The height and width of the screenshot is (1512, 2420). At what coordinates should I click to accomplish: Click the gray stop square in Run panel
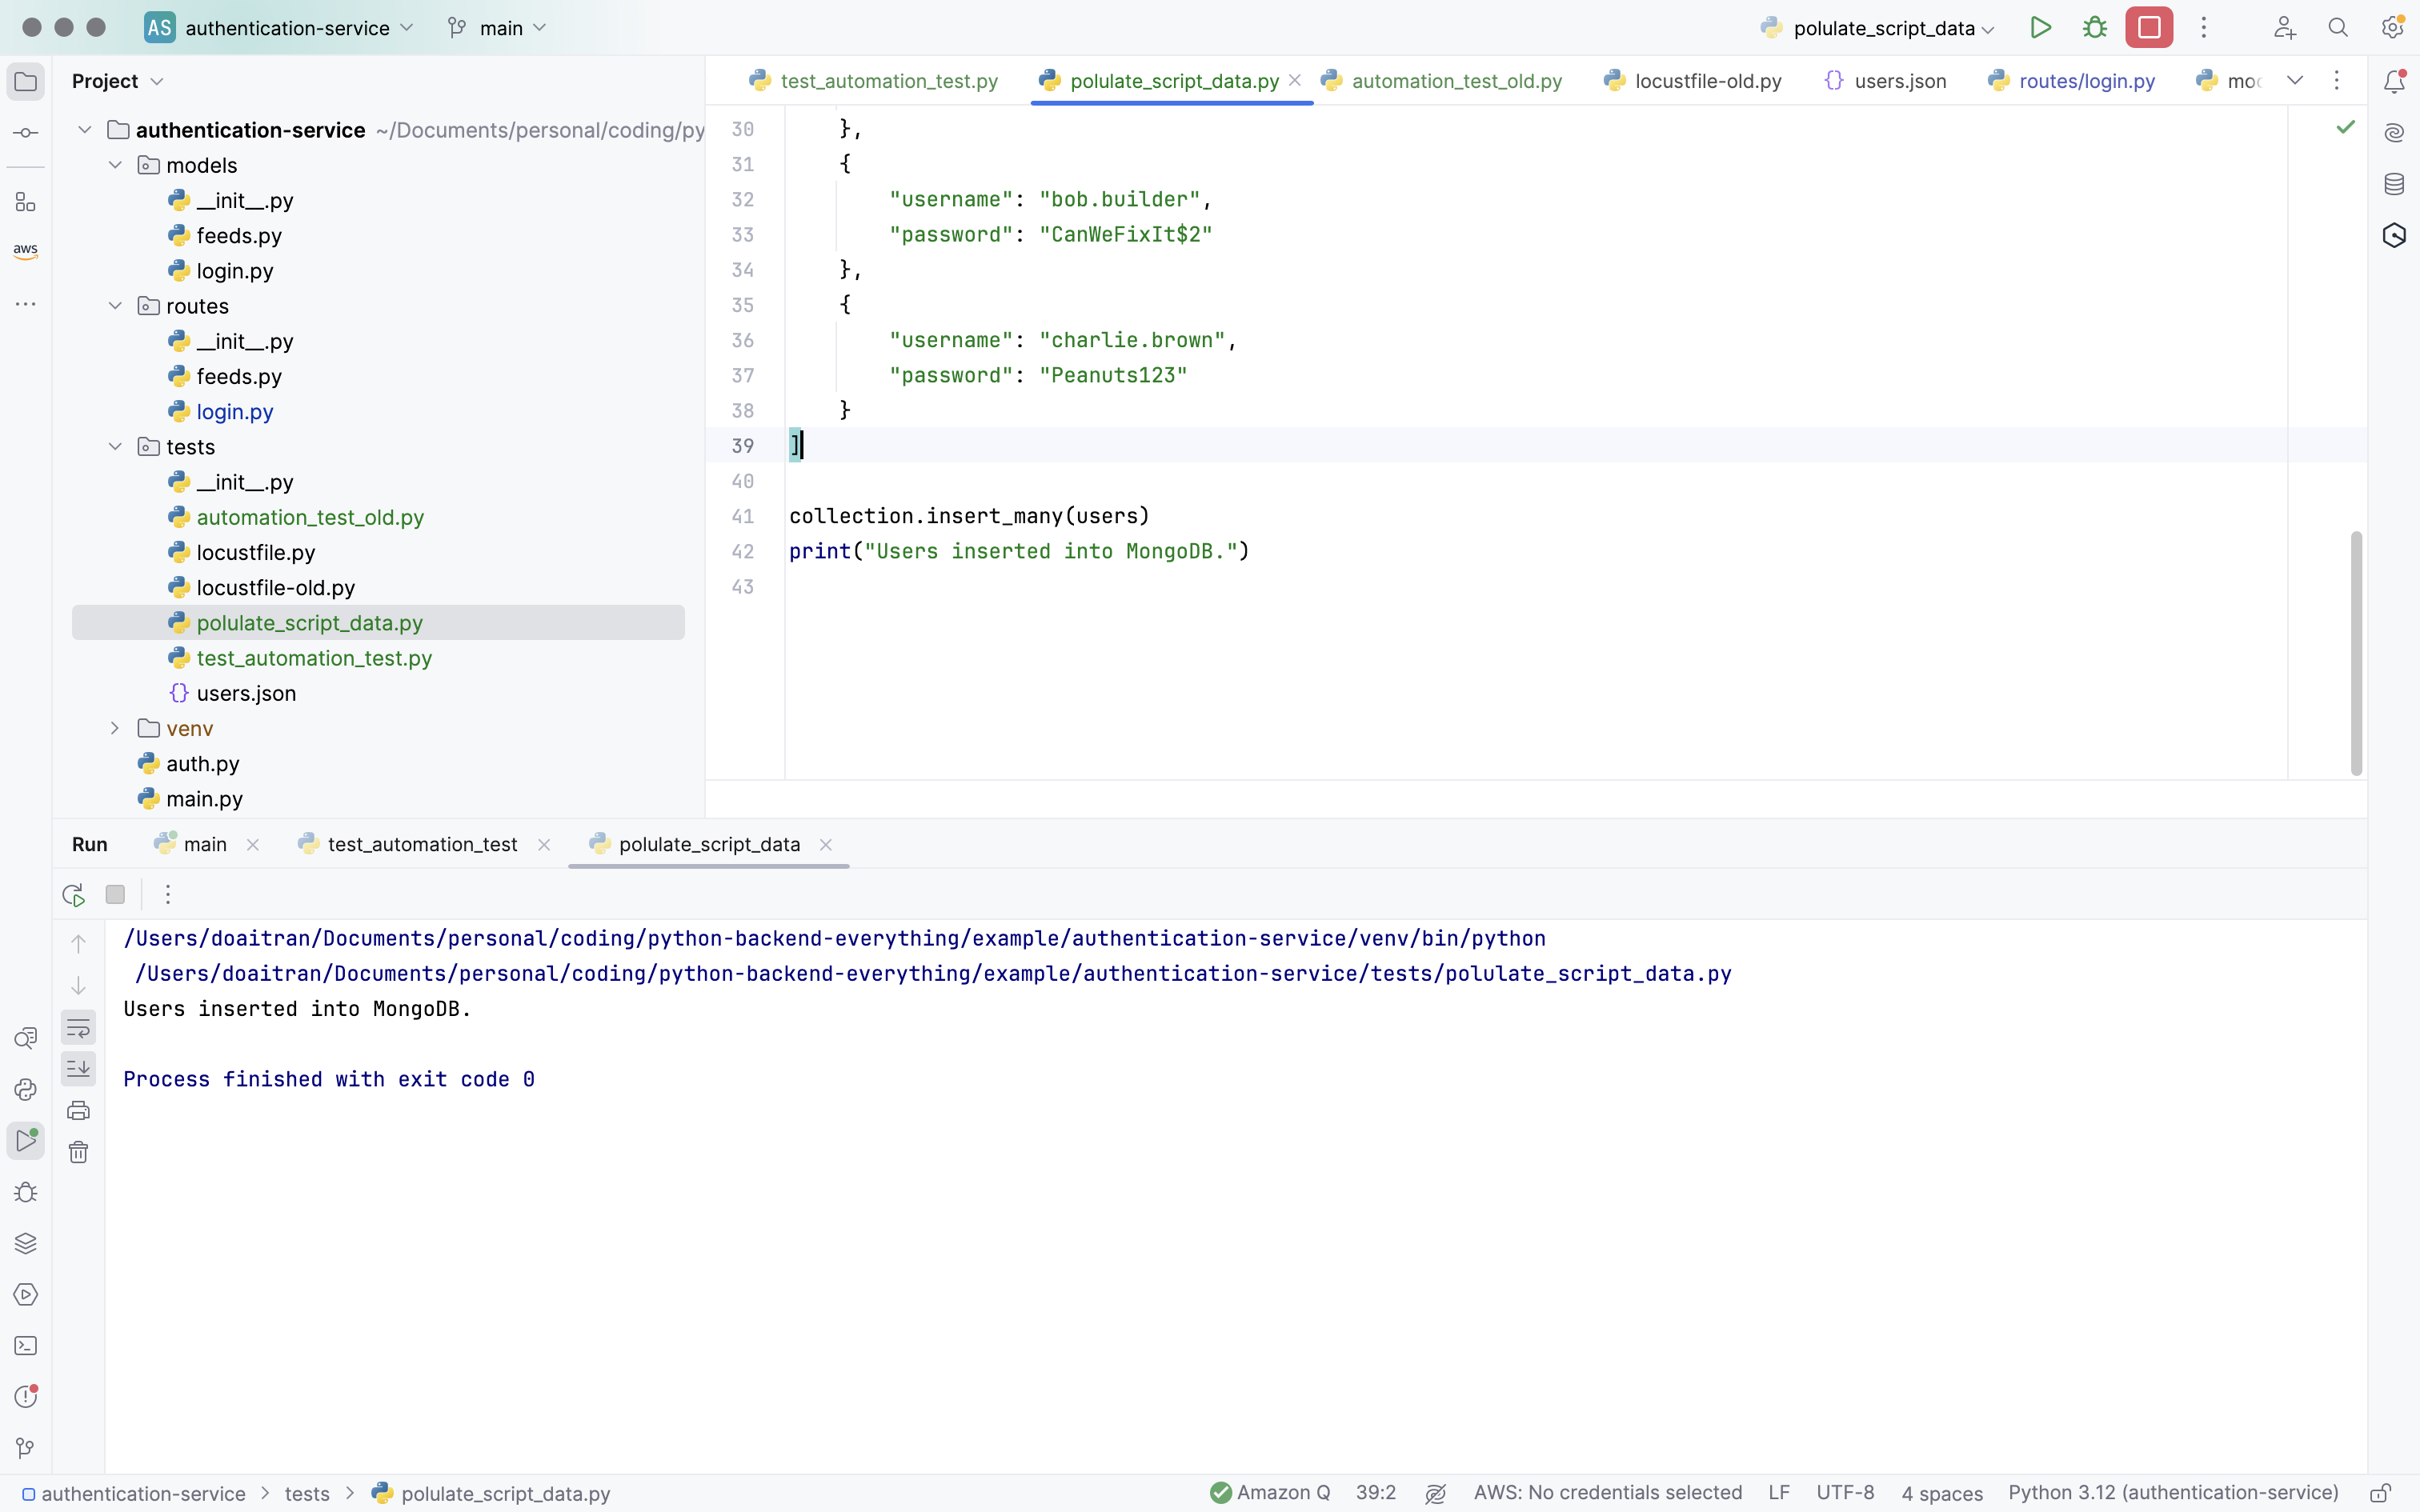click(116, 895)
